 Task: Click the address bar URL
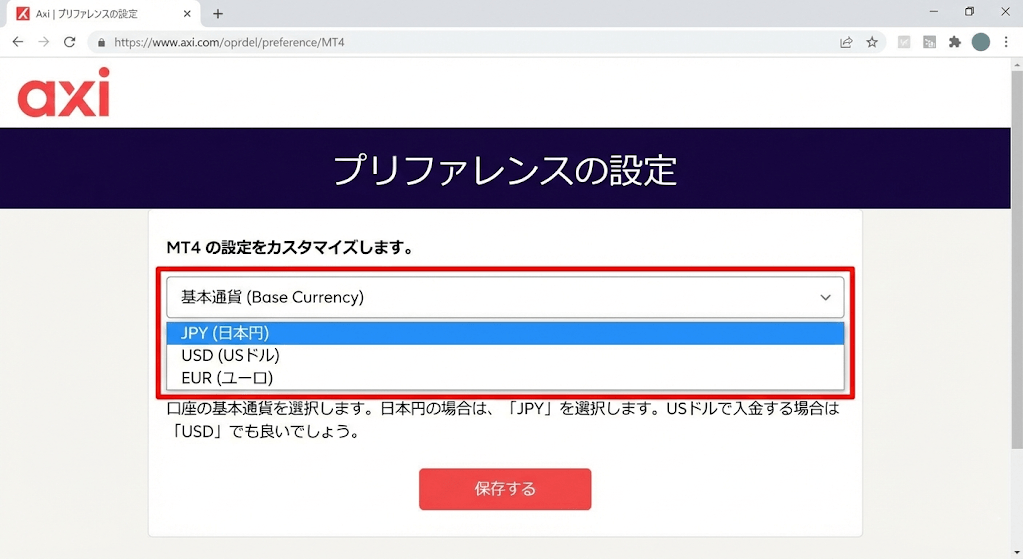229,42
